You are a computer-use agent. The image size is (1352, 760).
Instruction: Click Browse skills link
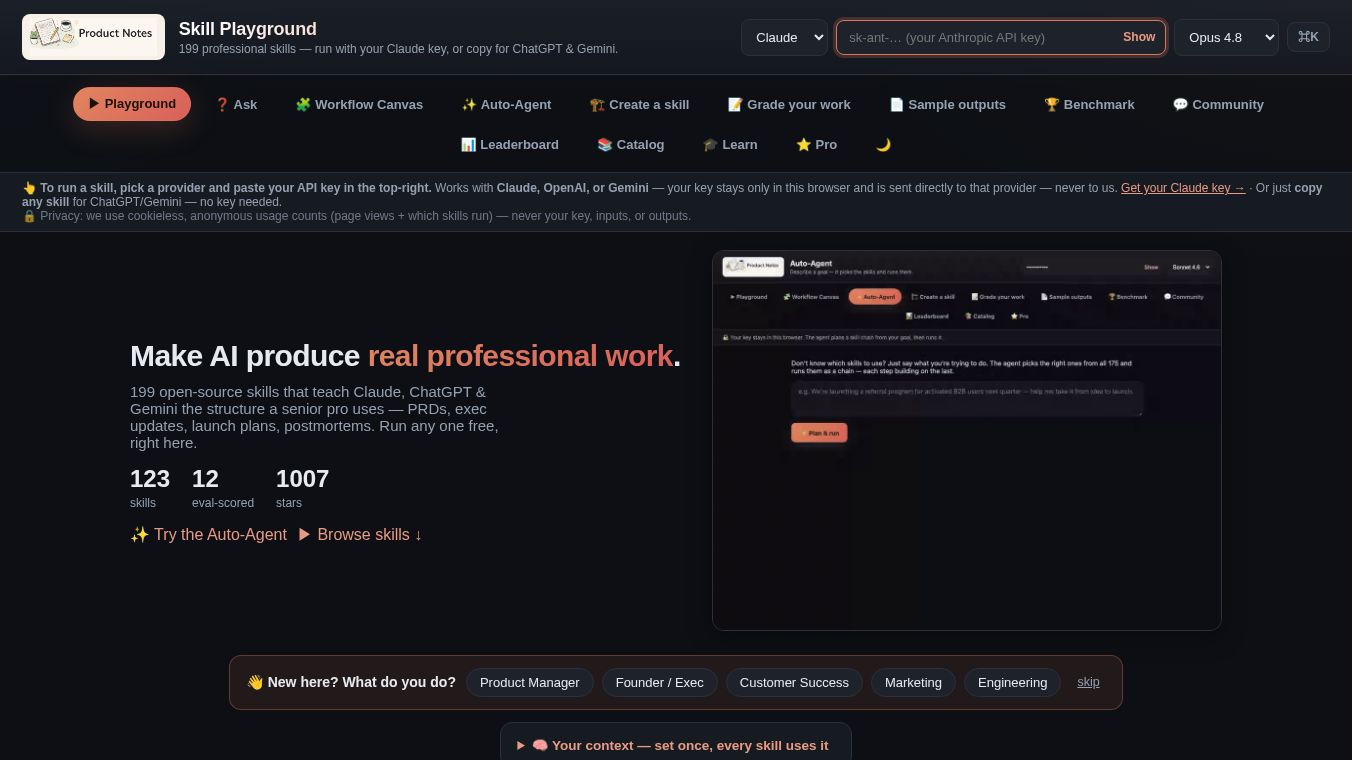360,534
